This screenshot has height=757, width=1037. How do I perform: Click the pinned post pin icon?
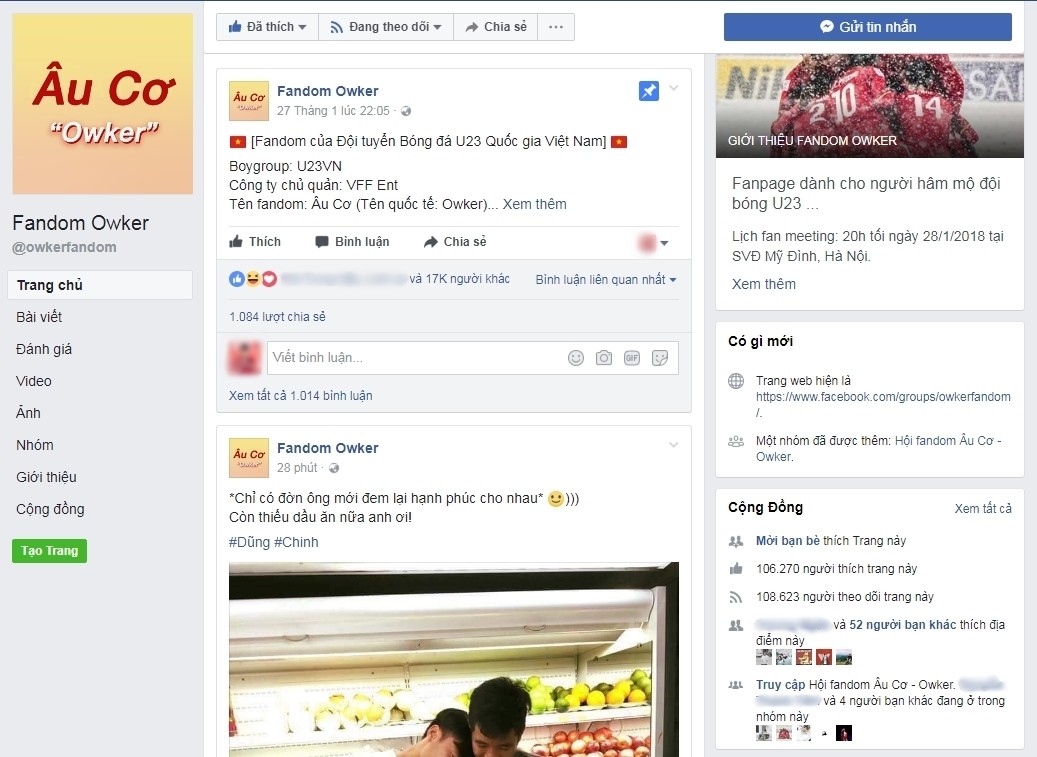[648, 91]
